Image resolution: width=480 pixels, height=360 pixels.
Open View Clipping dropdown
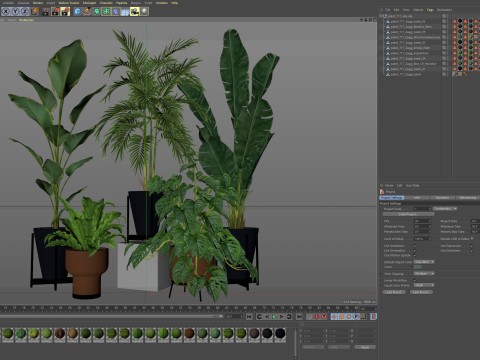click(x=424, y=274)
